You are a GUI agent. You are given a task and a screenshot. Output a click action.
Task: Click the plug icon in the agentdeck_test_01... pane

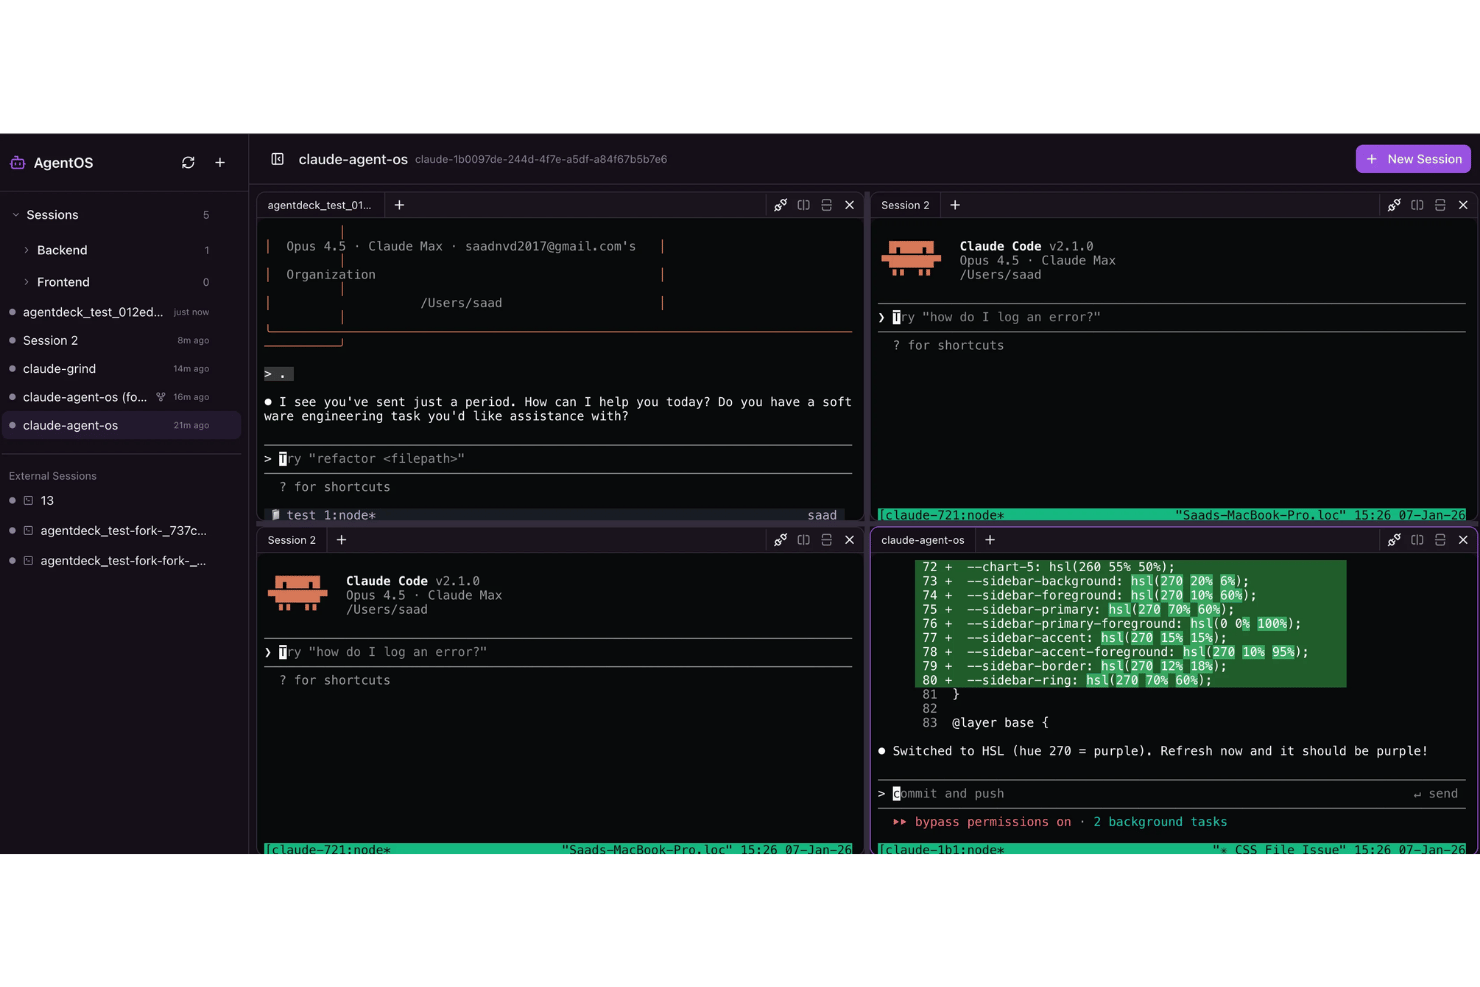(780, 205)
